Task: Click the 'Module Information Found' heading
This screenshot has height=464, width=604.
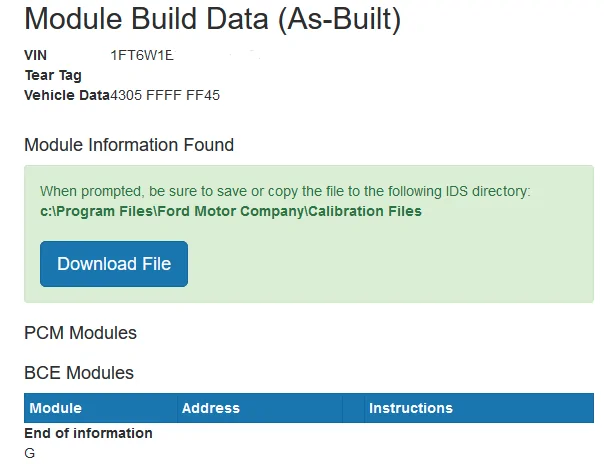Action: pyautogui.click(x=129, y=145)
